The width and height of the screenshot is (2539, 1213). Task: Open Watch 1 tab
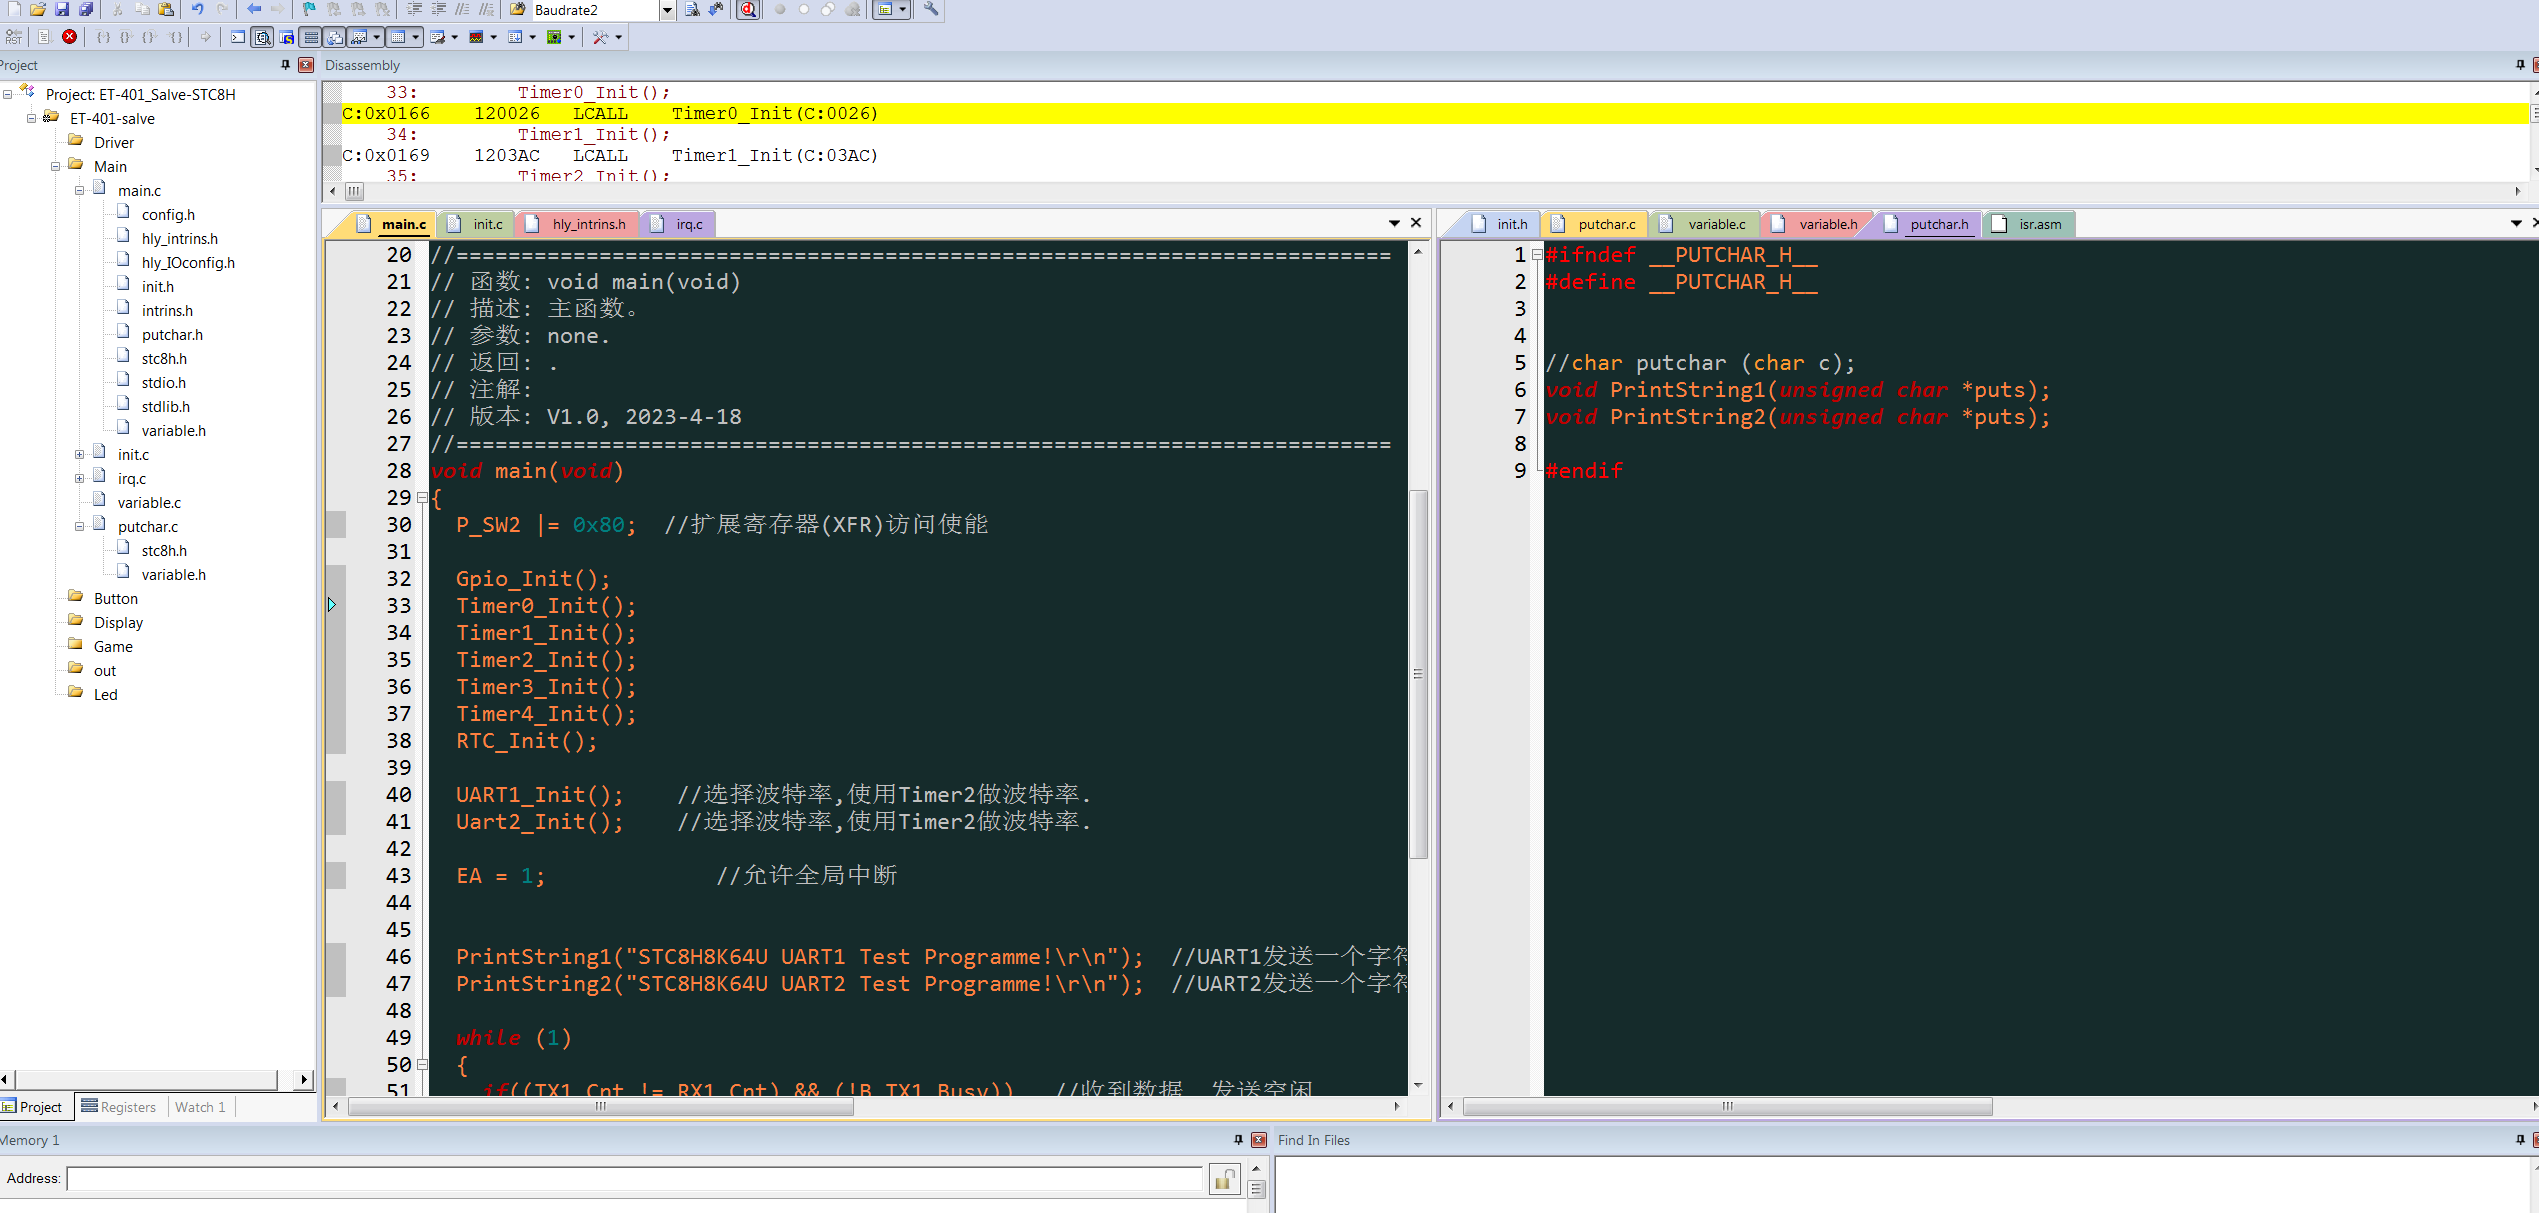click(x=200, y=1107)
